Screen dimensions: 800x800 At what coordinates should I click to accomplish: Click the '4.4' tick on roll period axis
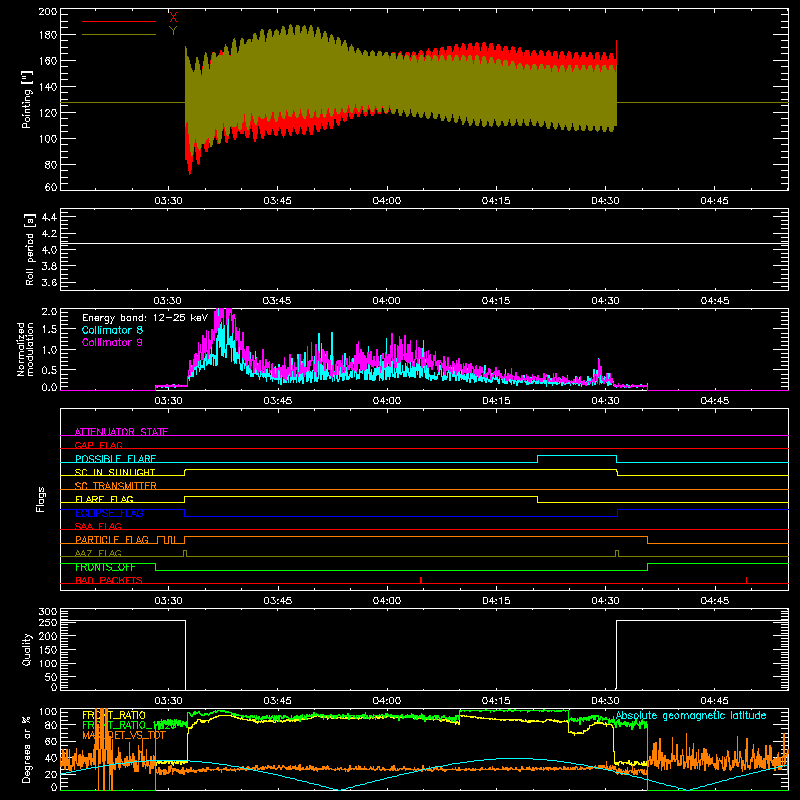(x=49, y=217)
